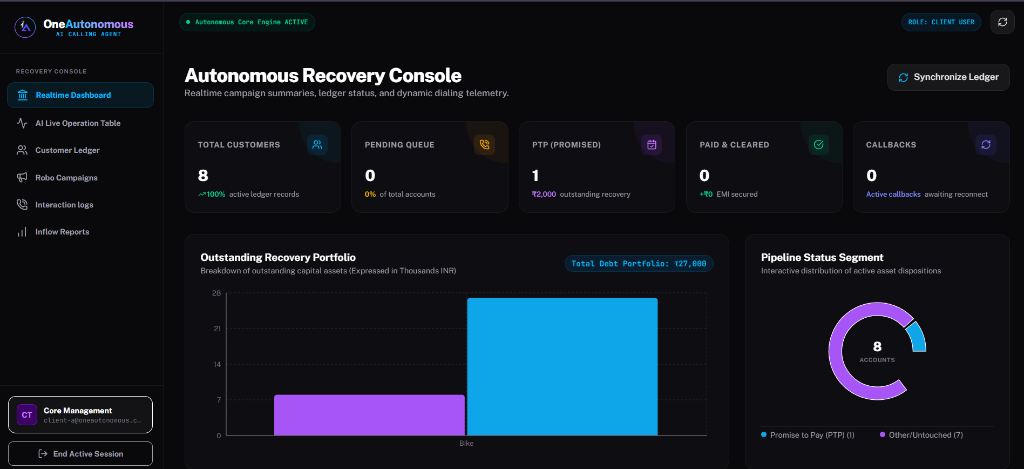Image resolution: width=1024 pixels, height=469 pixels.
Task: Go to Customer Ledger
Action: 80,150
